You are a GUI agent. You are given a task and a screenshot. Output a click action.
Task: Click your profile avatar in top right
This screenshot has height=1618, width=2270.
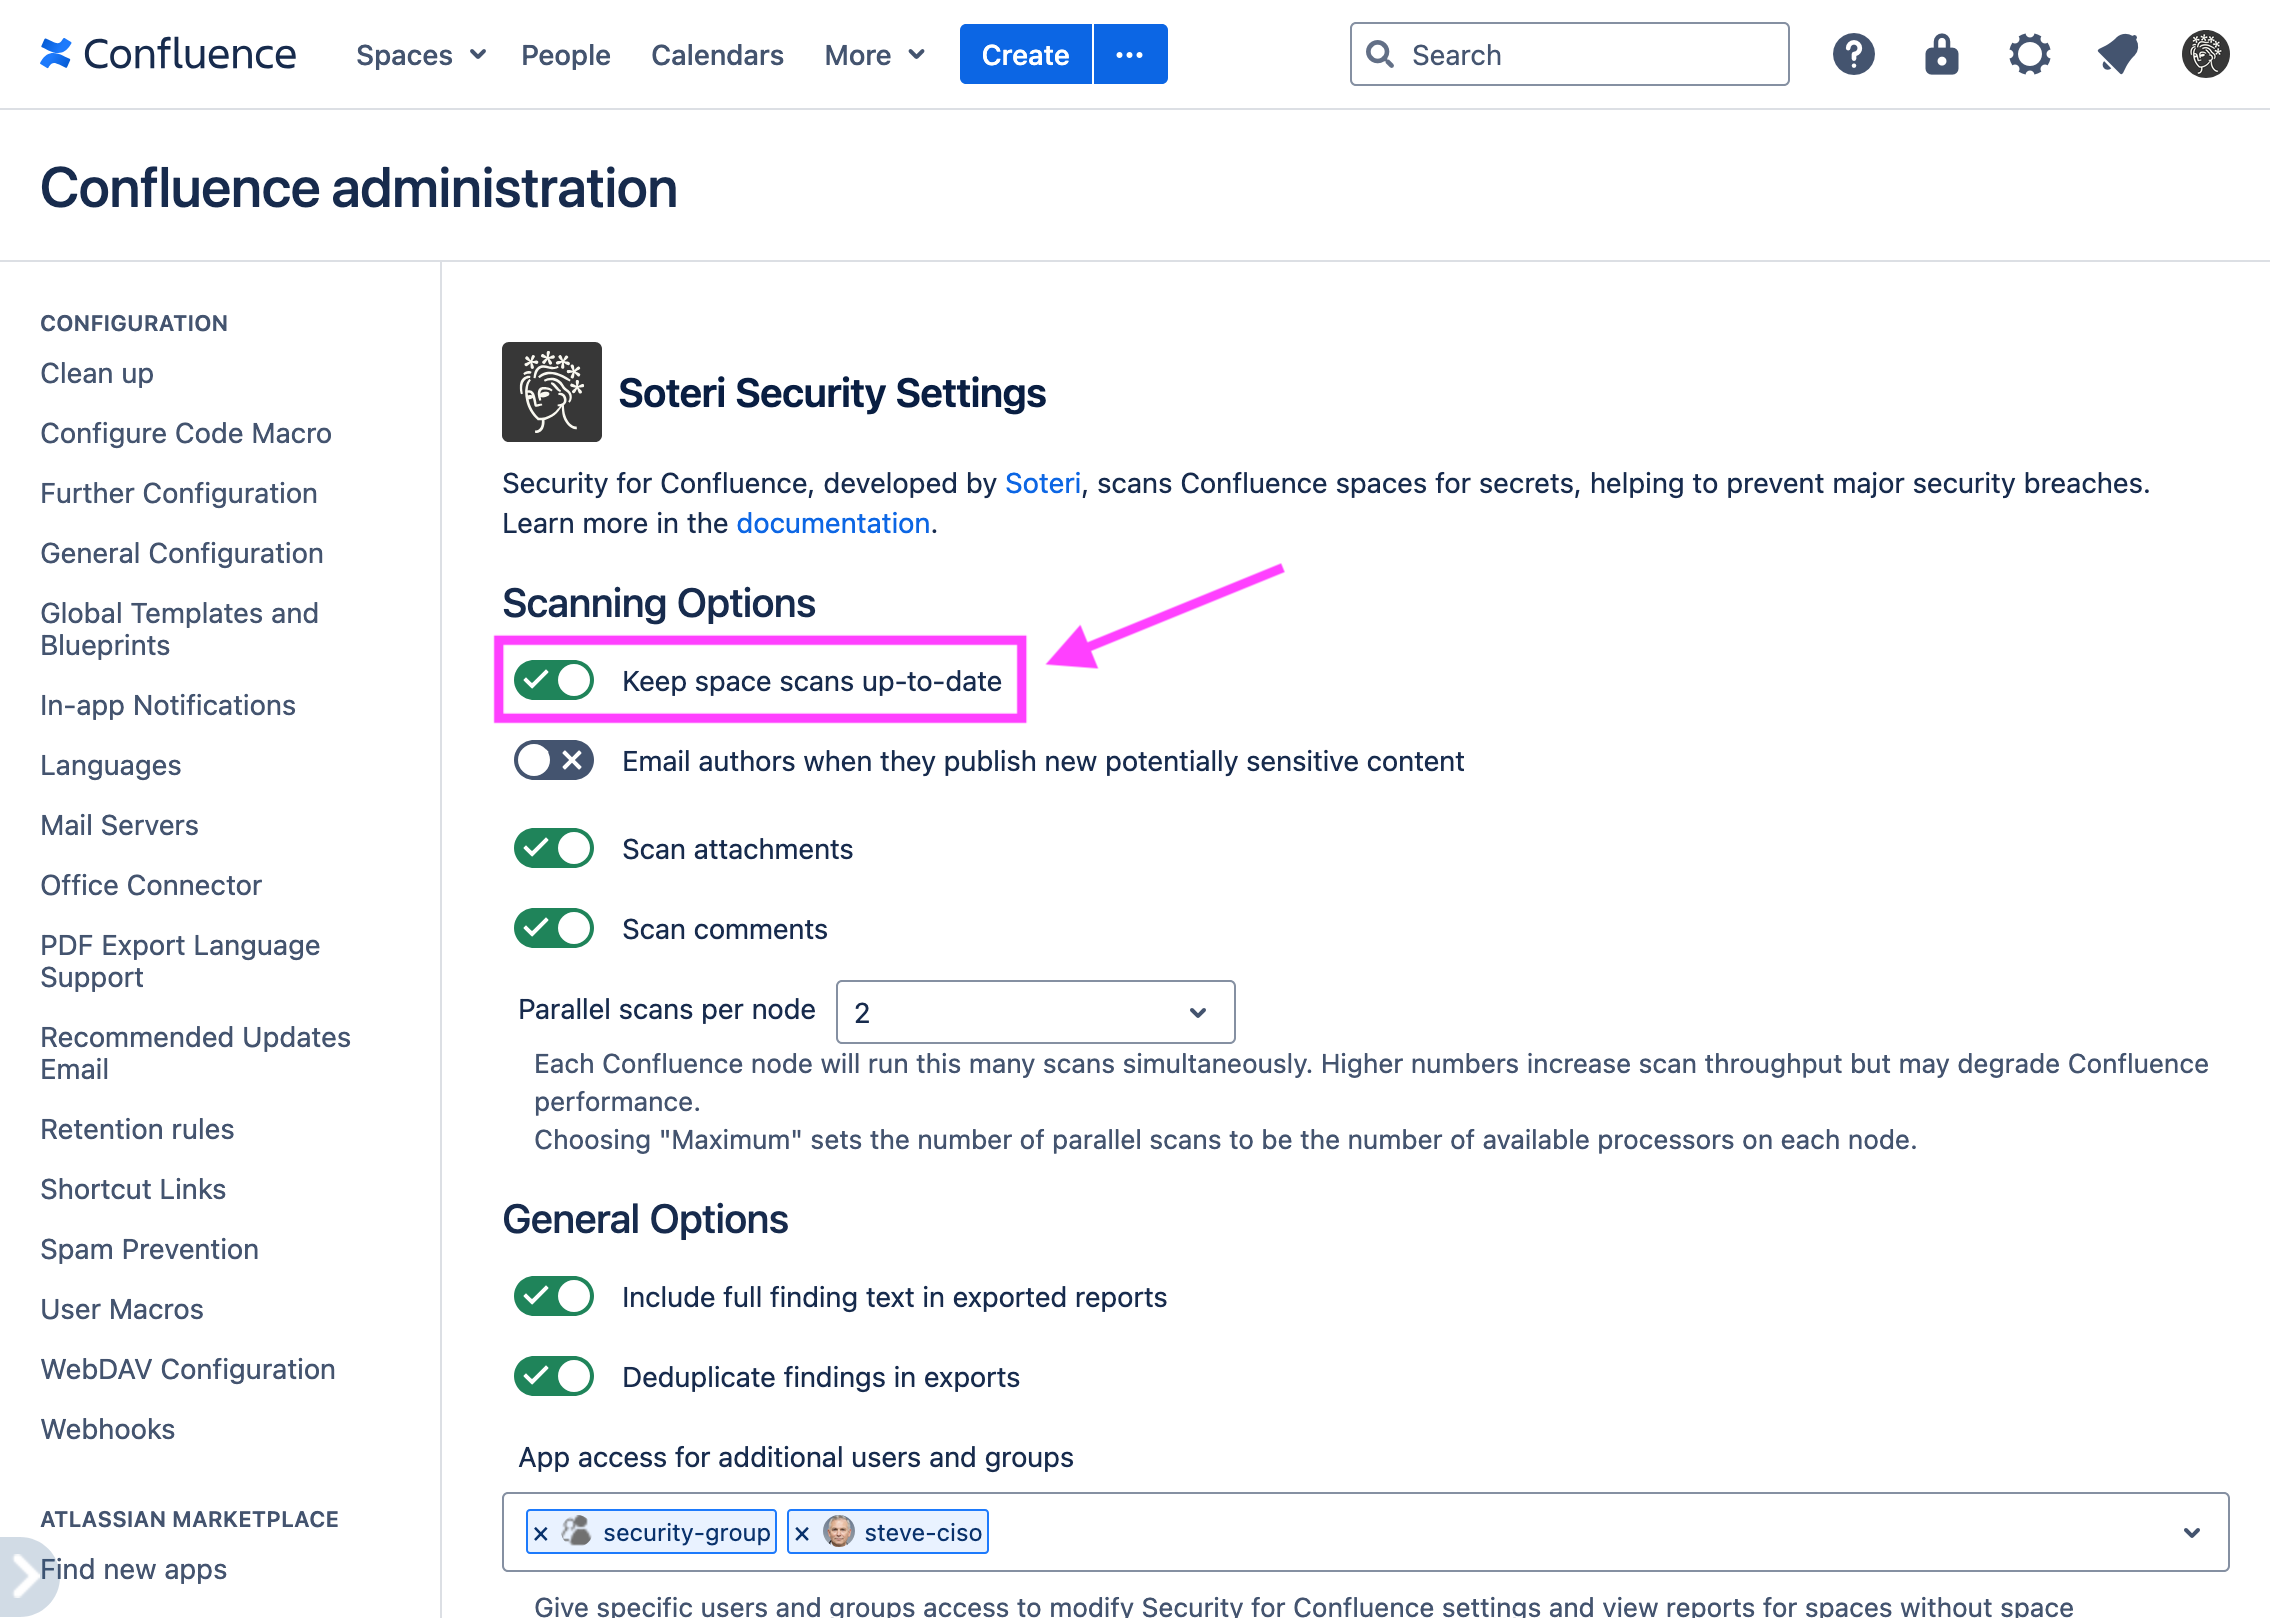click(x=2205, y=54)
